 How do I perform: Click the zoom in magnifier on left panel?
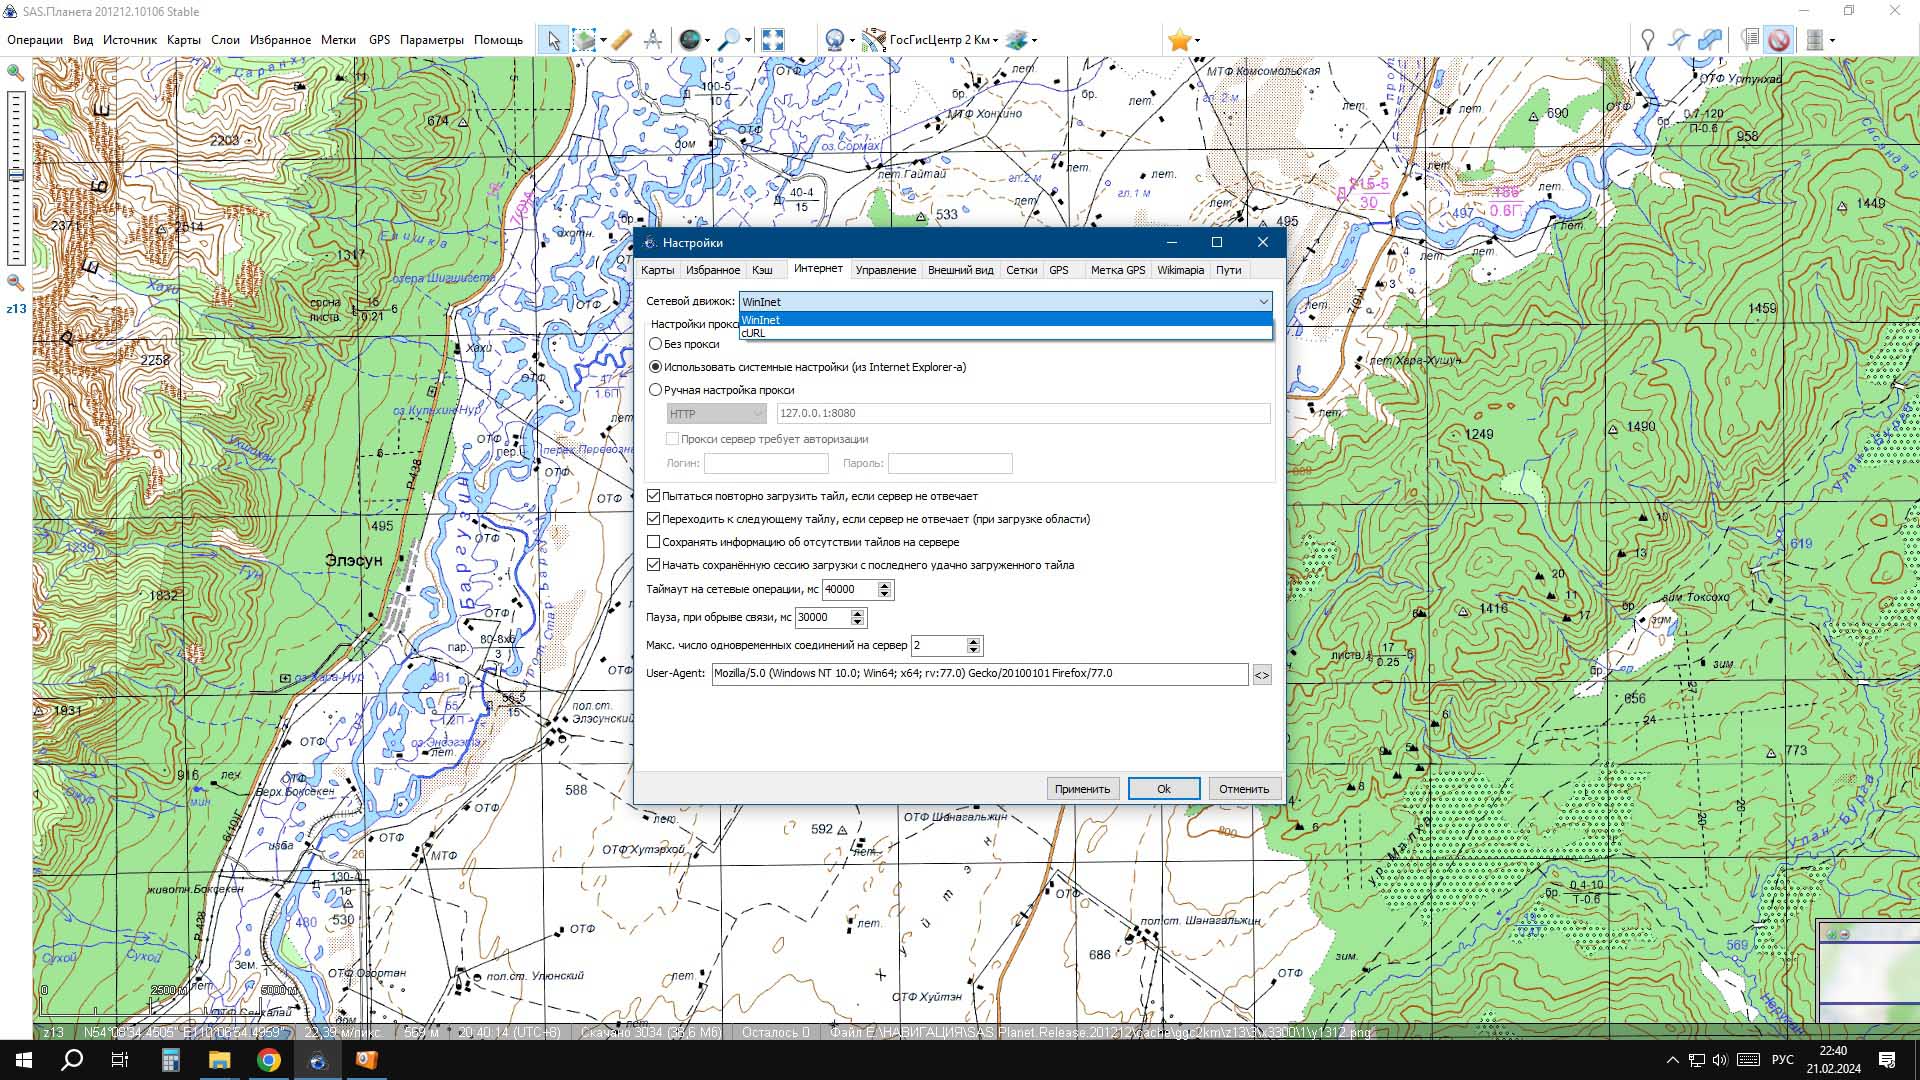15,73
